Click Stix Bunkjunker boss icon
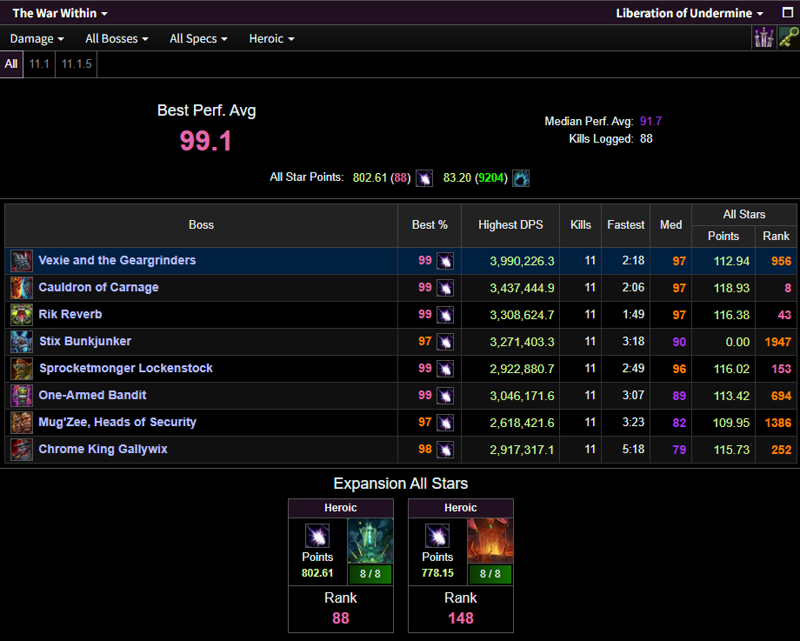The width and height of the screenshot is (800, 641). click(x=21, y=341)
